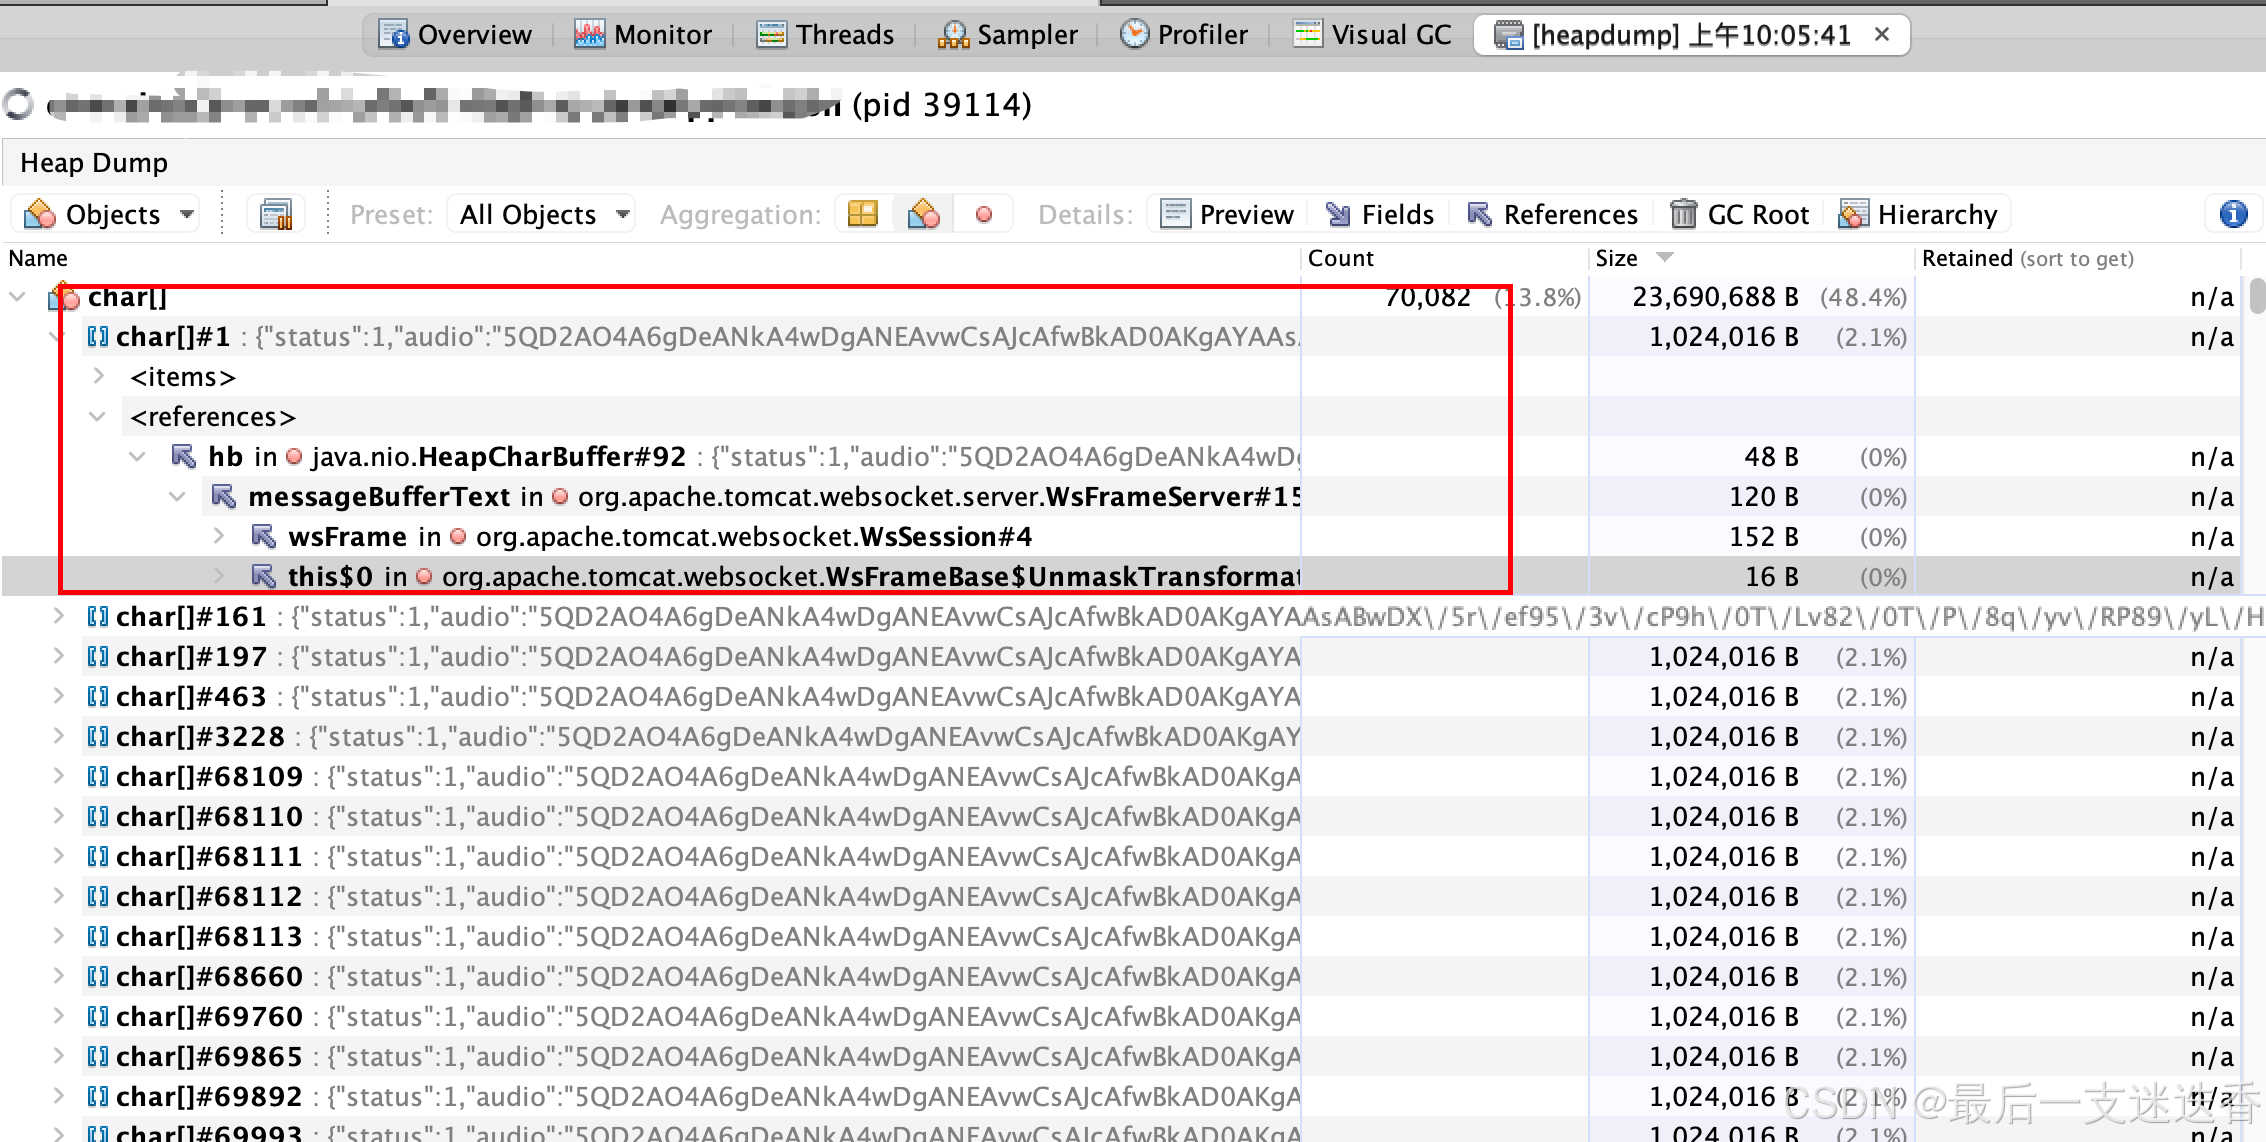This screenshot has height=1142, width=2266.
Task: Click the heap dump statistics toolbar icon
Action: coord(276,214)
